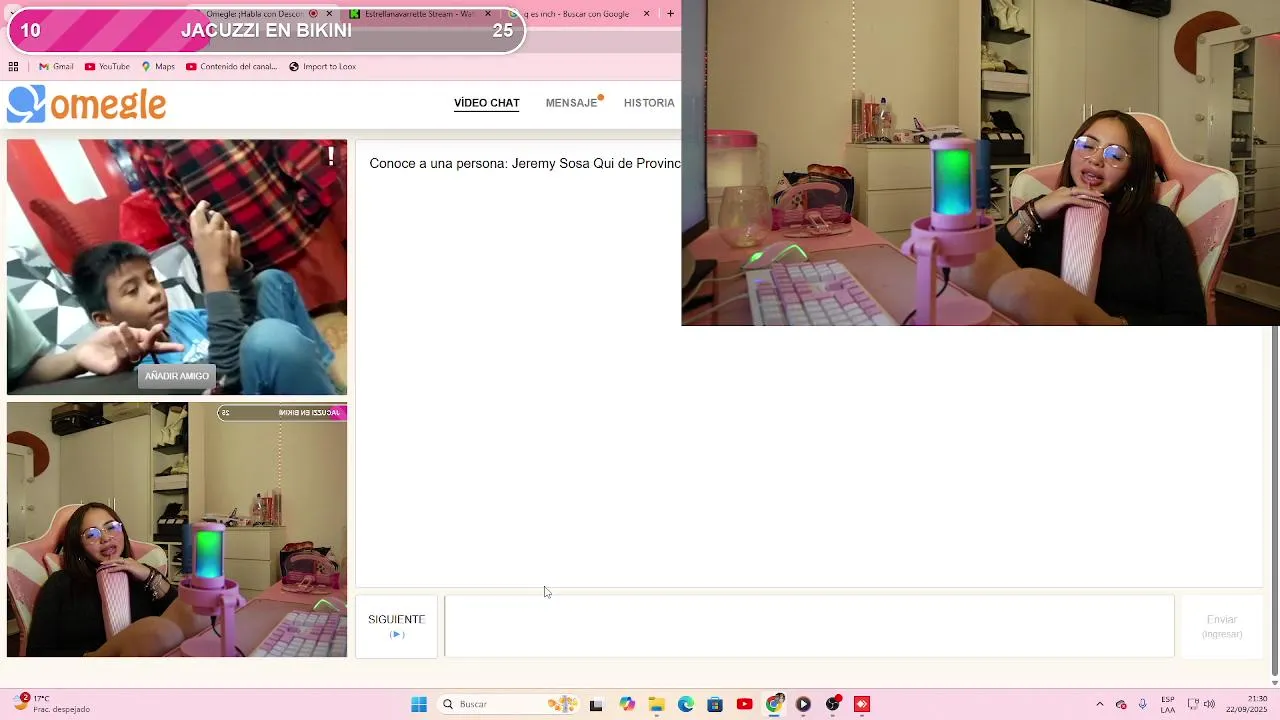This screenshot has width=1280, height=720.
Task: Open OBS Studio from the taskbar
Action: (x=833, y=704)
